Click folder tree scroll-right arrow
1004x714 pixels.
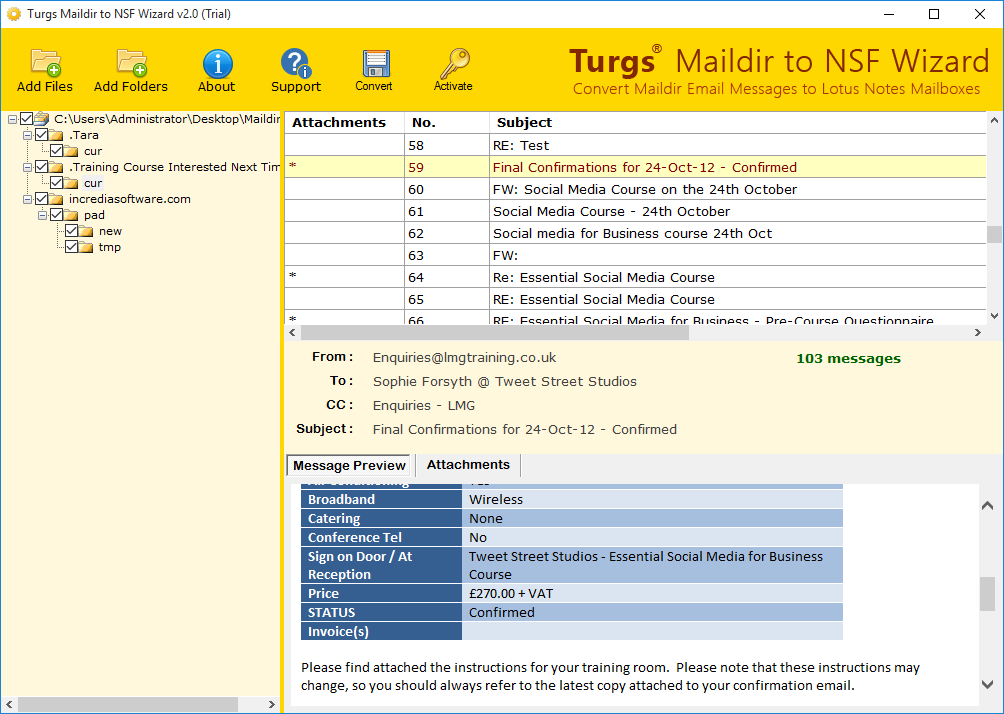click(271, 704)
